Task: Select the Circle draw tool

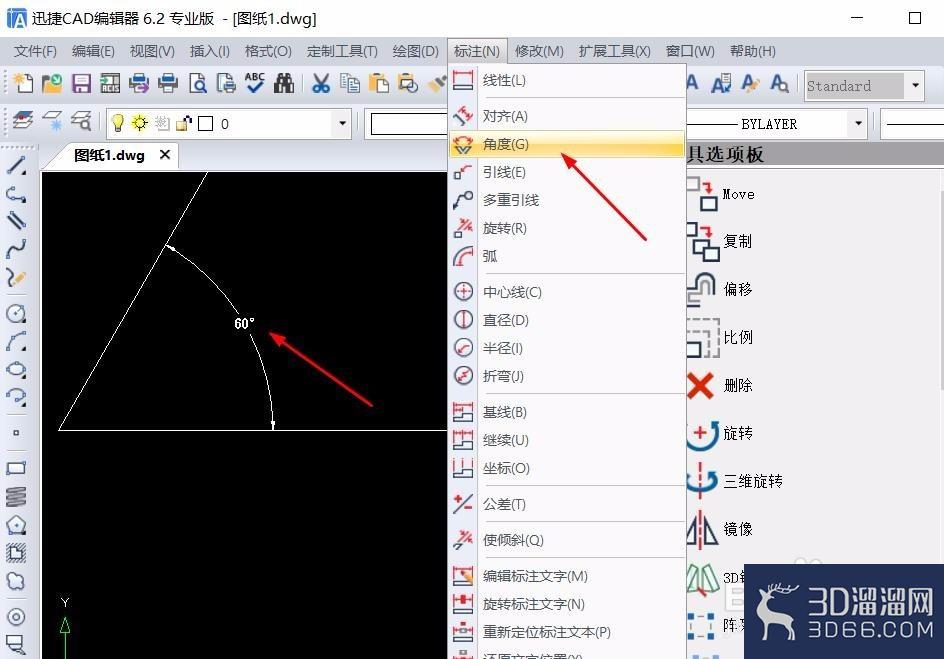Action: coord(16,313)
